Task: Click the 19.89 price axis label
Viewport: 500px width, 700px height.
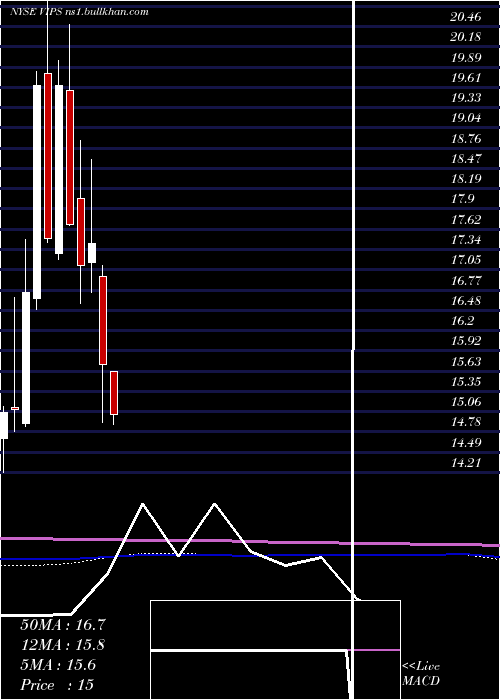Action: (x=466, y=58)
